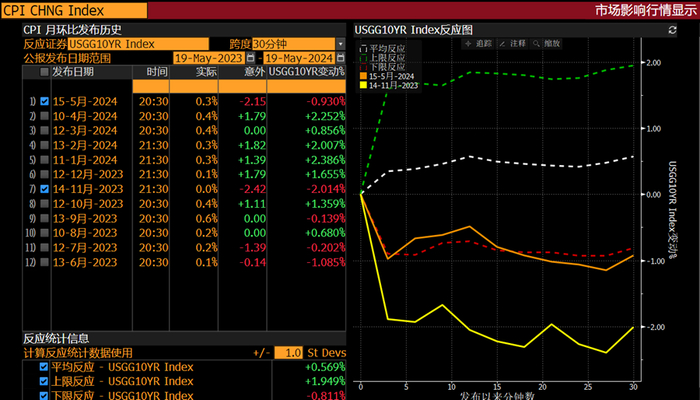
Task: Click the chart refresh icon
Action: pyautogui.click(x=674, y=31)
